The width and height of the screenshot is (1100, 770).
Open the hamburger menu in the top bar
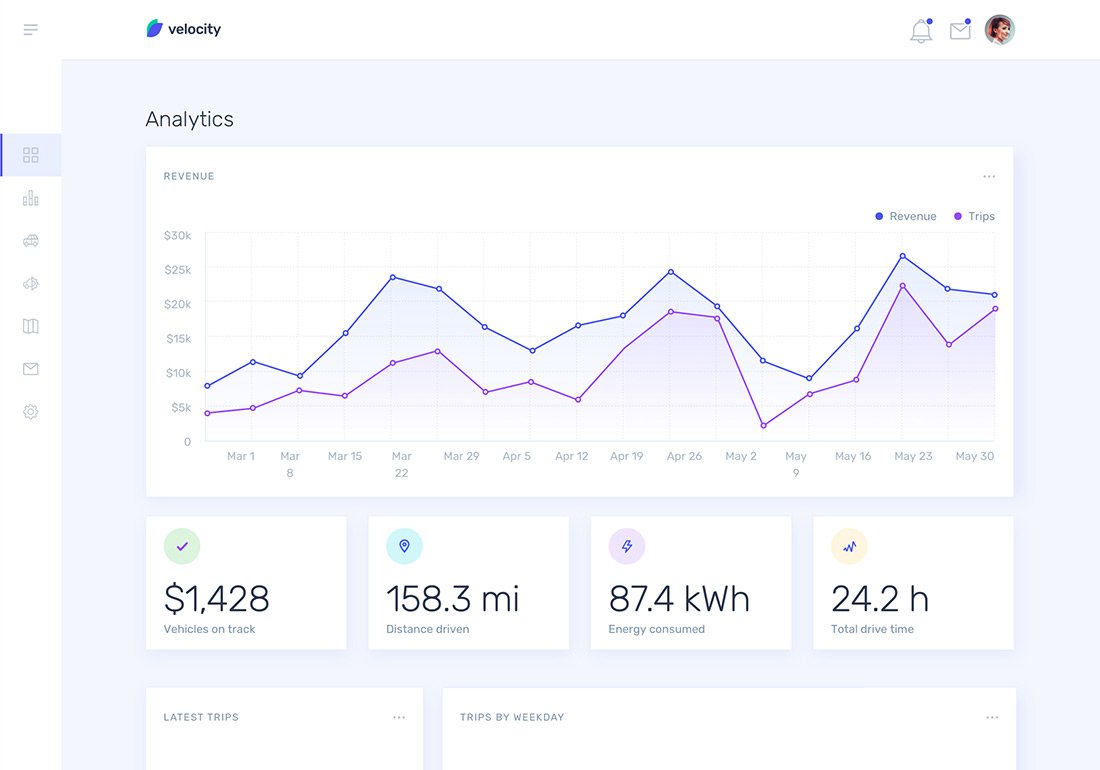[x=31, y=30]
